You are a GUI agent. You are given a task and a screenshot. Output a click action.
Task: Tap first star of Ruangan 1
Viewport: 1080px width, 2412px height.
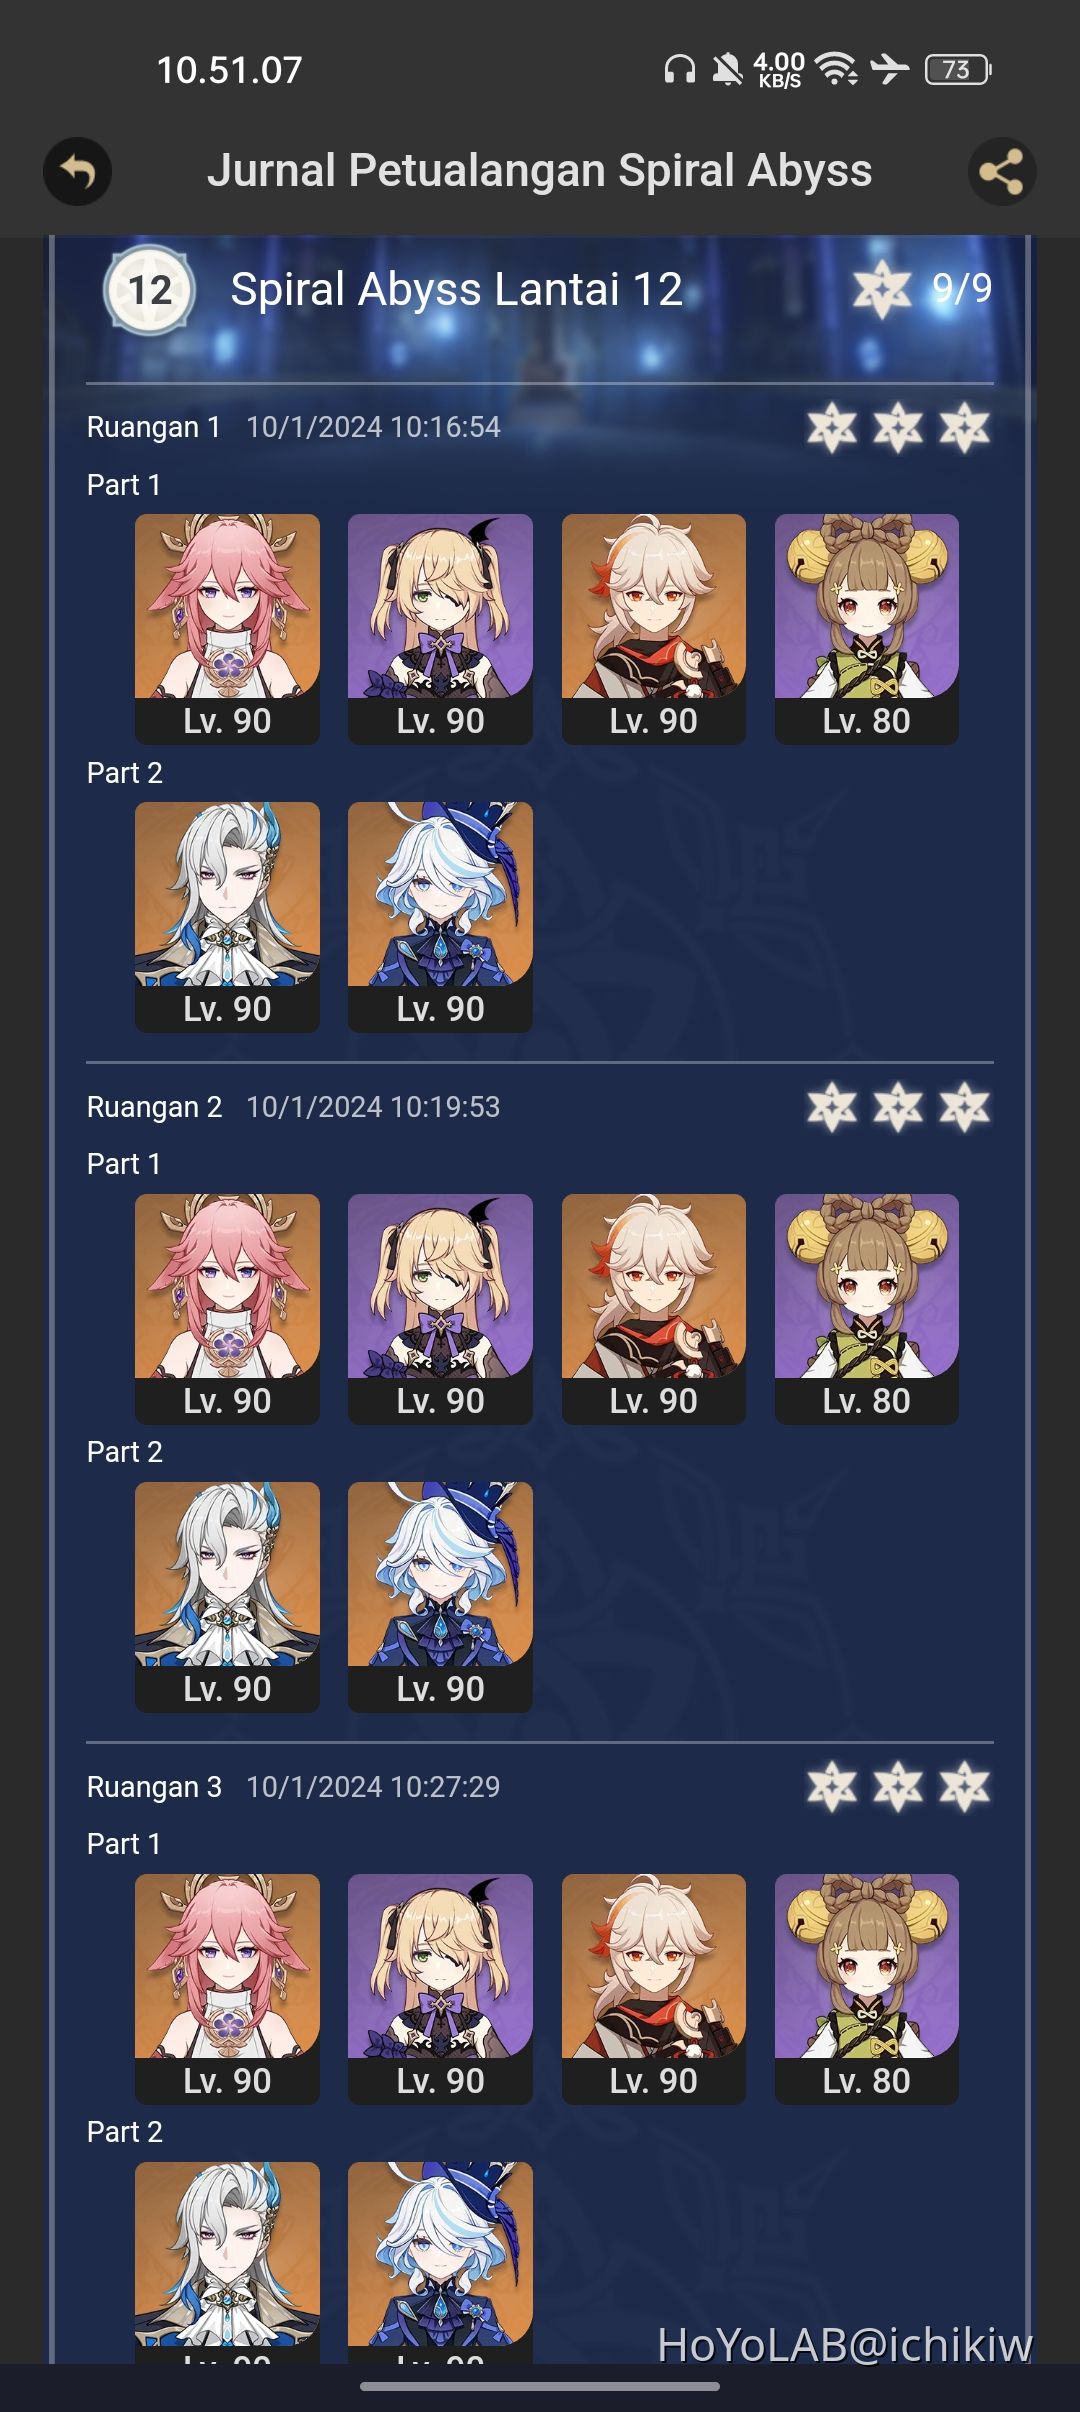[x=832, y=428]
